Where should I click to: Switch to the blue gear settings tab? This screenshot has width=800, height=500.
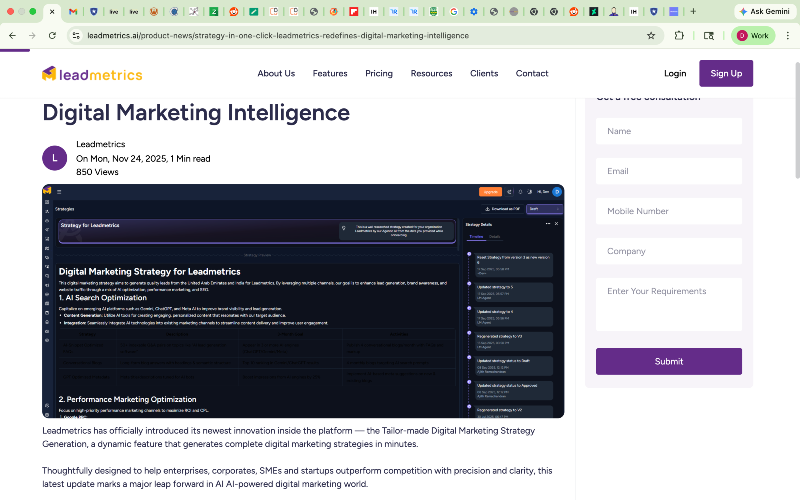[473, 11]
